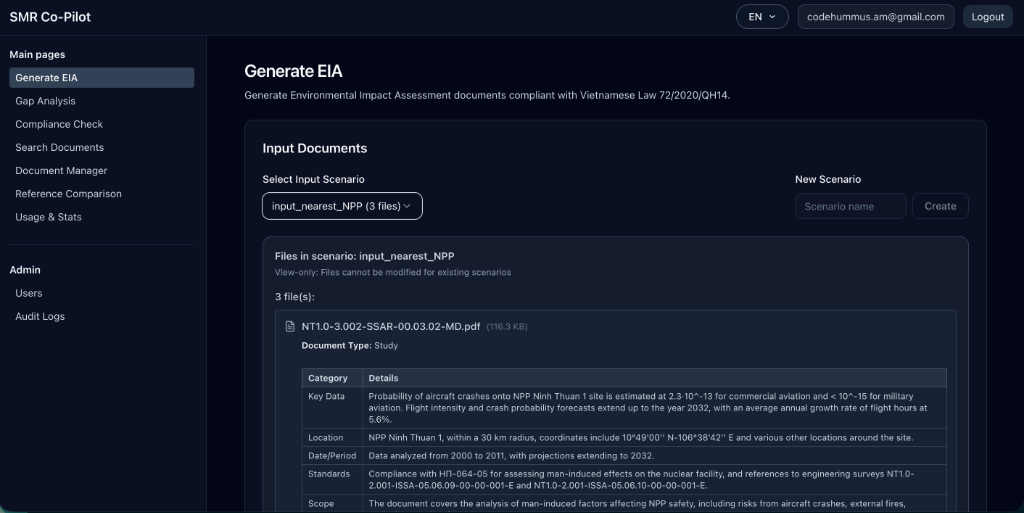Click the Scope category cell
1024x513 pixels.
(x=332, y=503)
